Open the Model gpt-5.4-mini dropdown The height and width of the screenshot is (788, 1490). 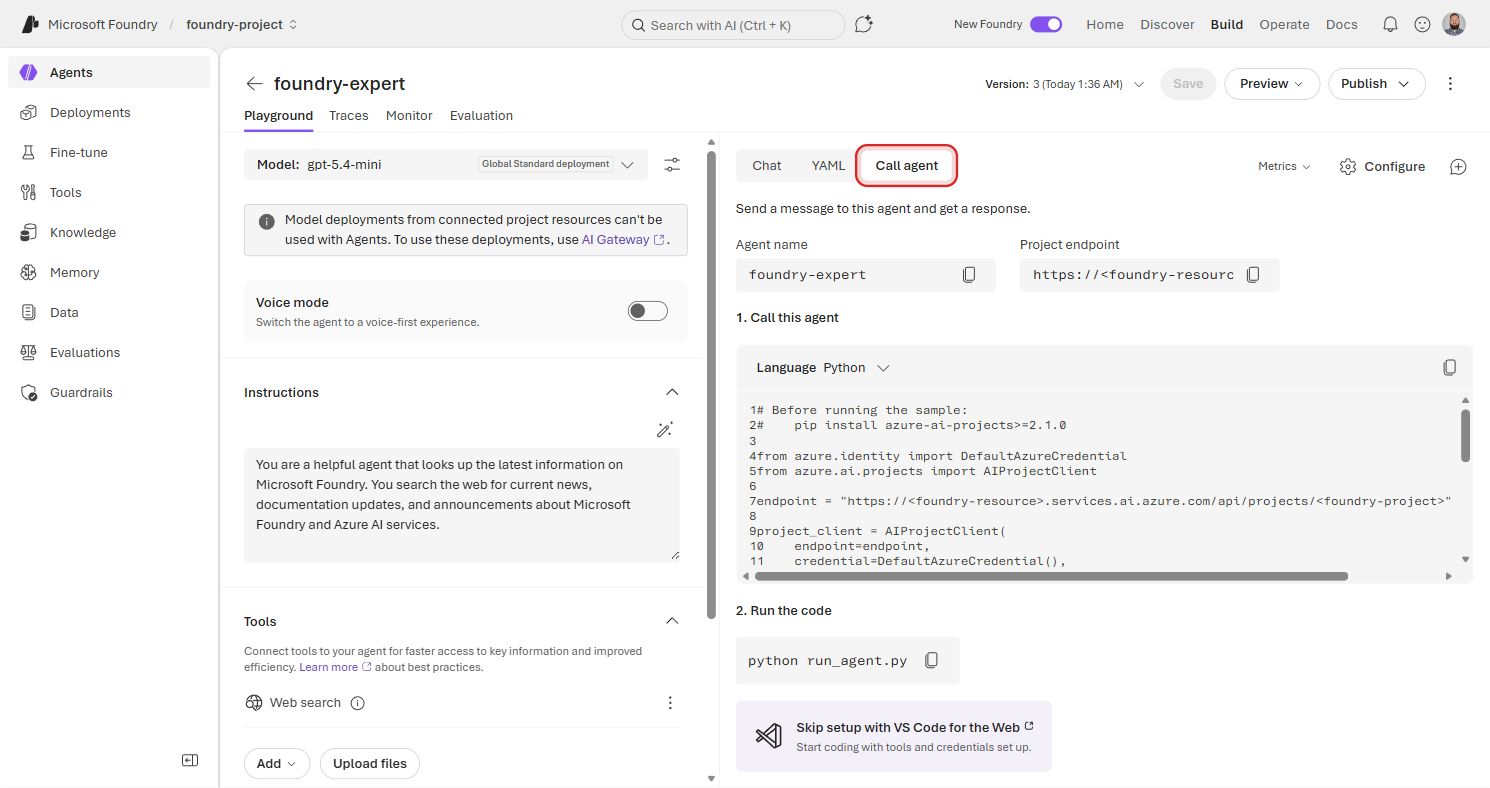(x=446, y=164)
